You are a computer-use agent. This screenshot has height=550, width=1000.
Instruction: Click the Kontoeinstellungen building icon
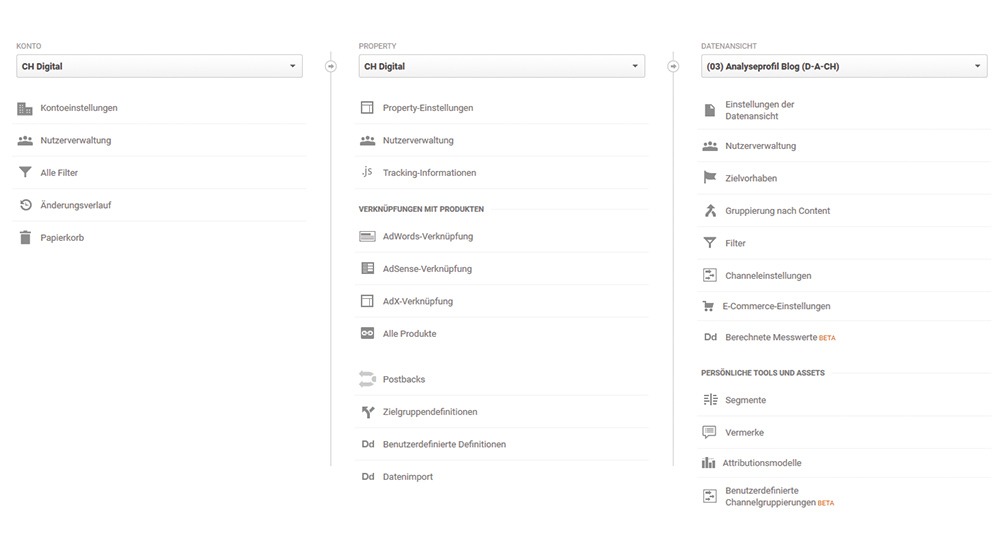click(x=25, y=108)
